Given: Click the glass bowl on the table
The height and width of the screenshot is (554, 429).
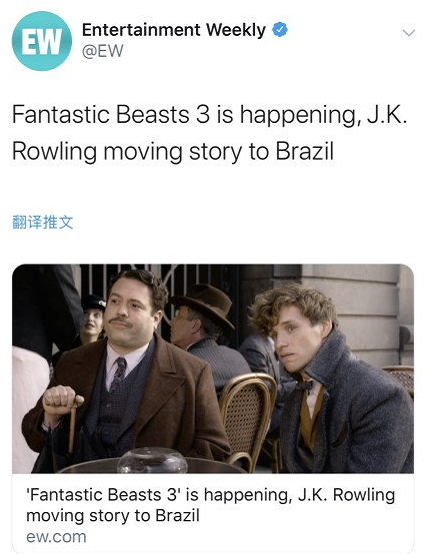Looking at the screenshot, I should (x=152, y=460).
